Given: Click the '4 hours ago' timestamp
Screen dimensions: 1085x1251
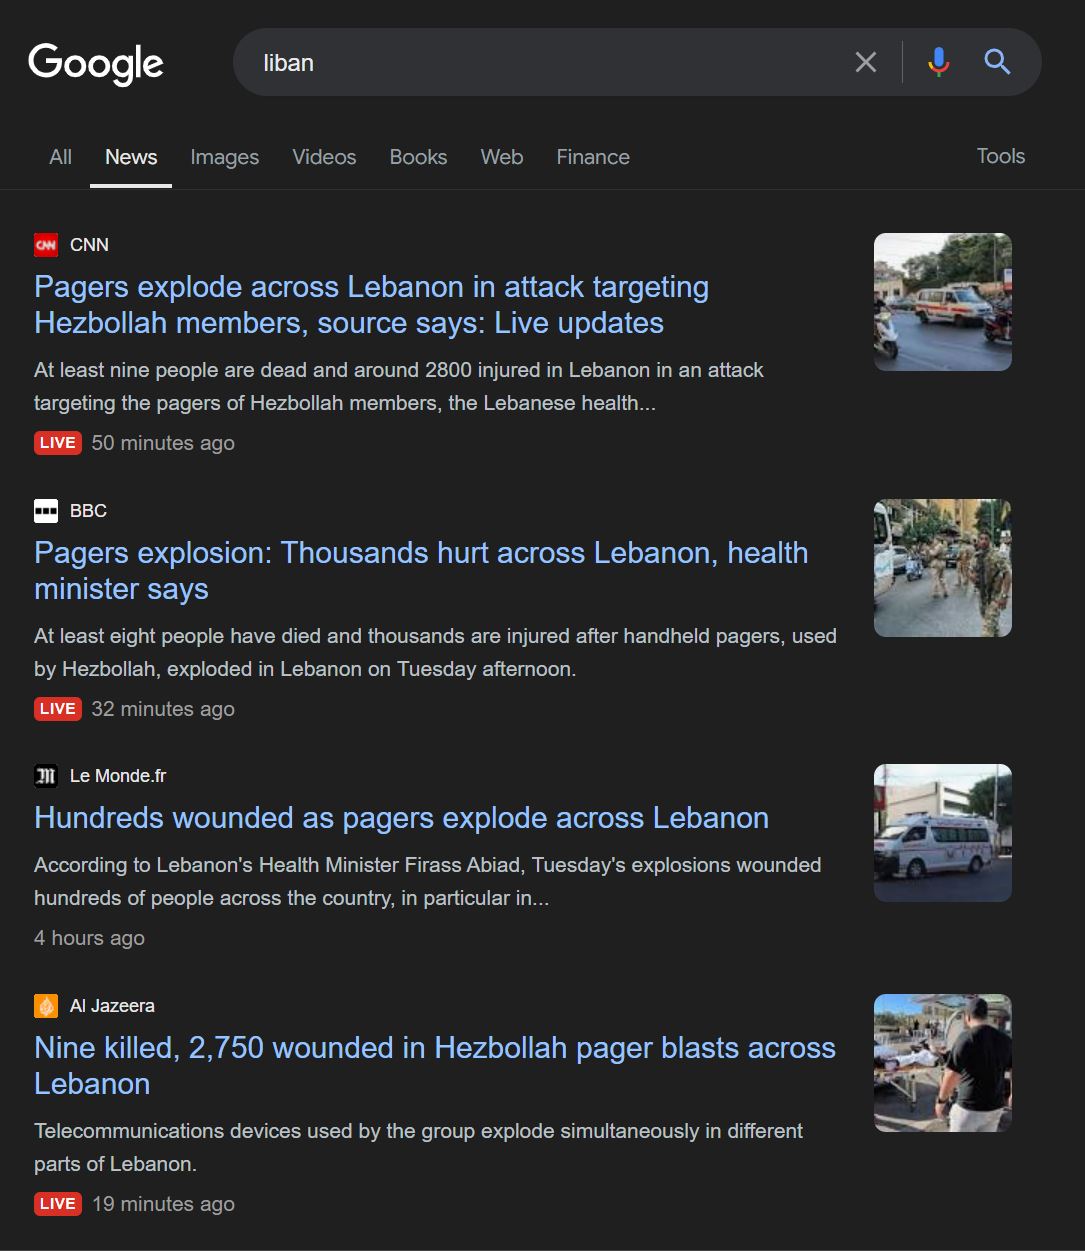Looking at the screenshot, I should 89,938.
